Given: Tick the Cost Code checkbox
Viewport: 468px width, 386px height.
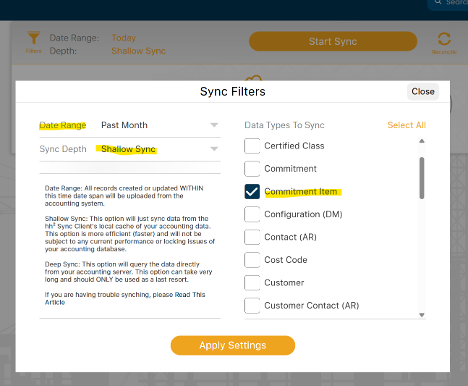Looking at the screenshot, I should tap(252, 260).
